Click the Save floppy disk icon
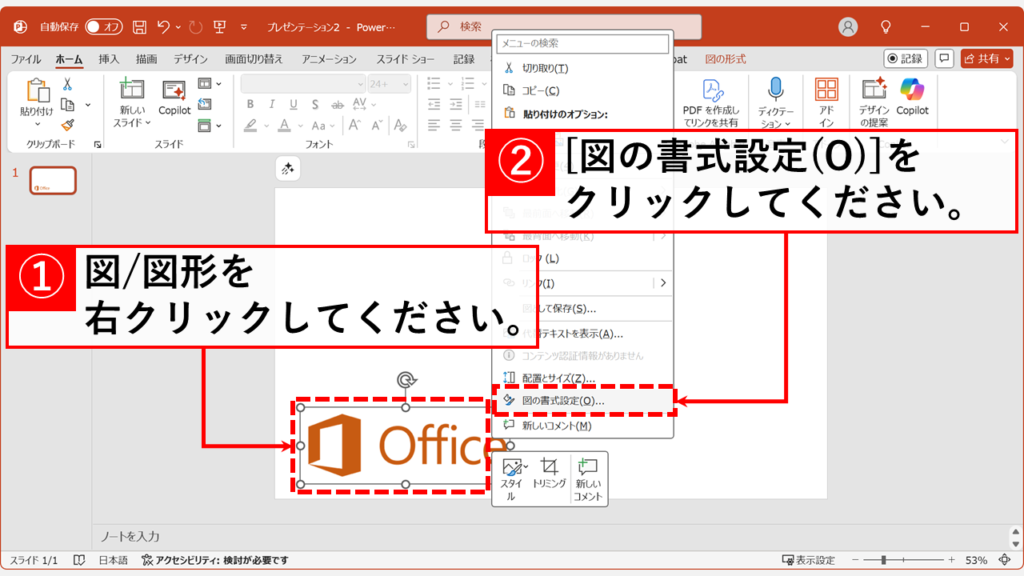1024x576 pixels. click(x=139, y=27)
